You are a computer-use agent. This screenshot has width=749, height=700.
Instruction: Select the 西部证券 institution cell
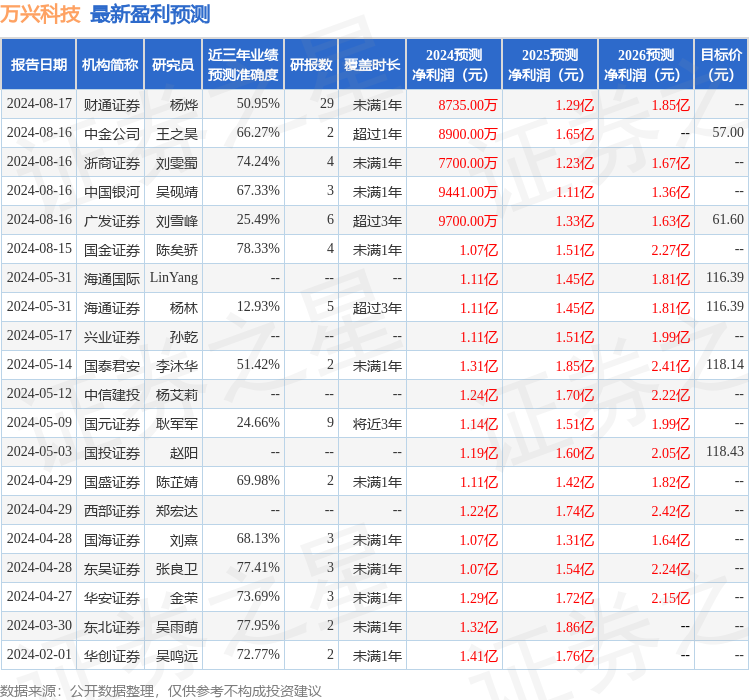point(112,511)
